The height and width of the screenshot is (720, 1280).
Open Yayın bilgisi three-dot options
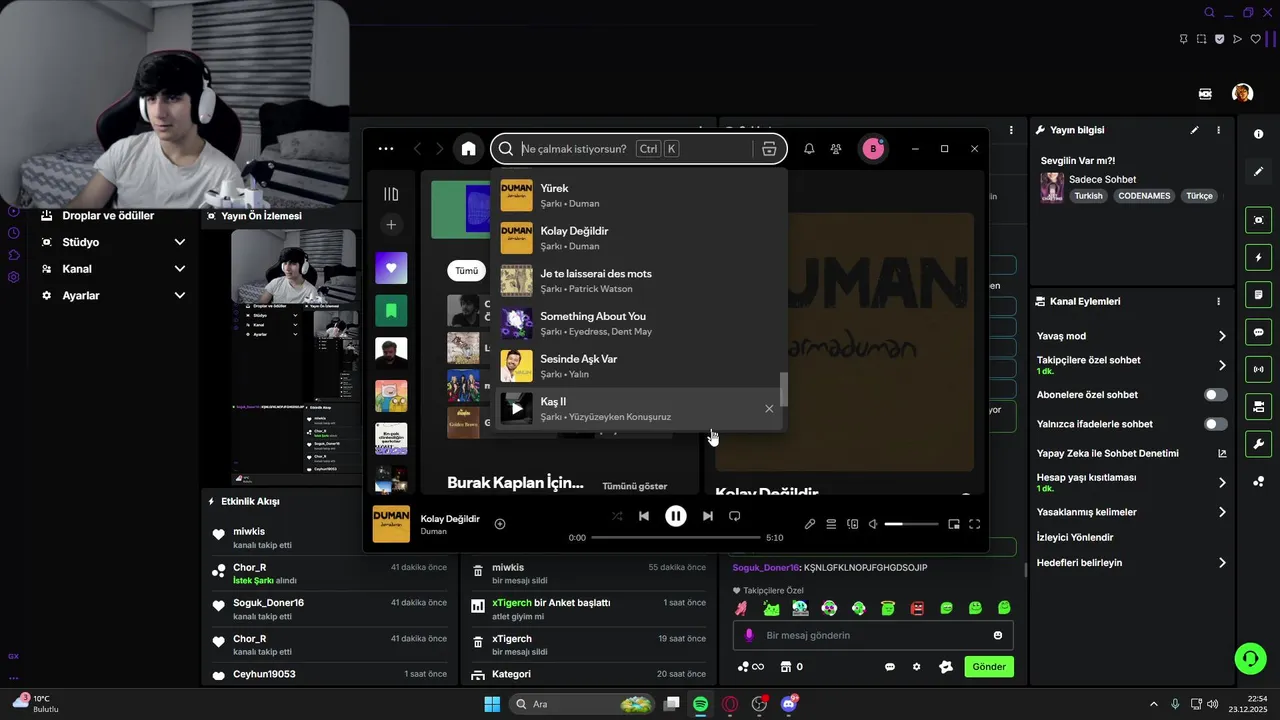1218,130
